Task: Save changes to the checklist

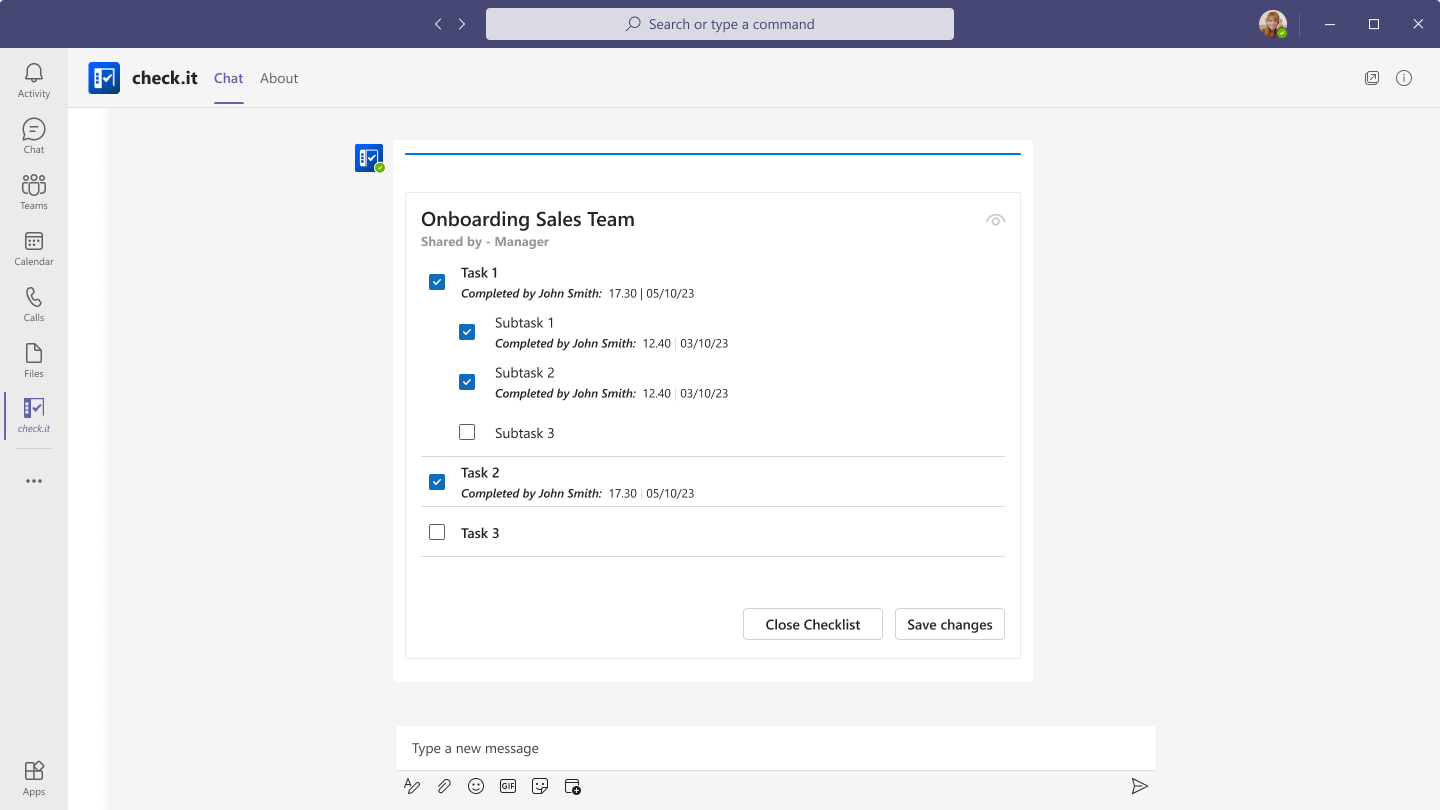Action: point(948,624)
